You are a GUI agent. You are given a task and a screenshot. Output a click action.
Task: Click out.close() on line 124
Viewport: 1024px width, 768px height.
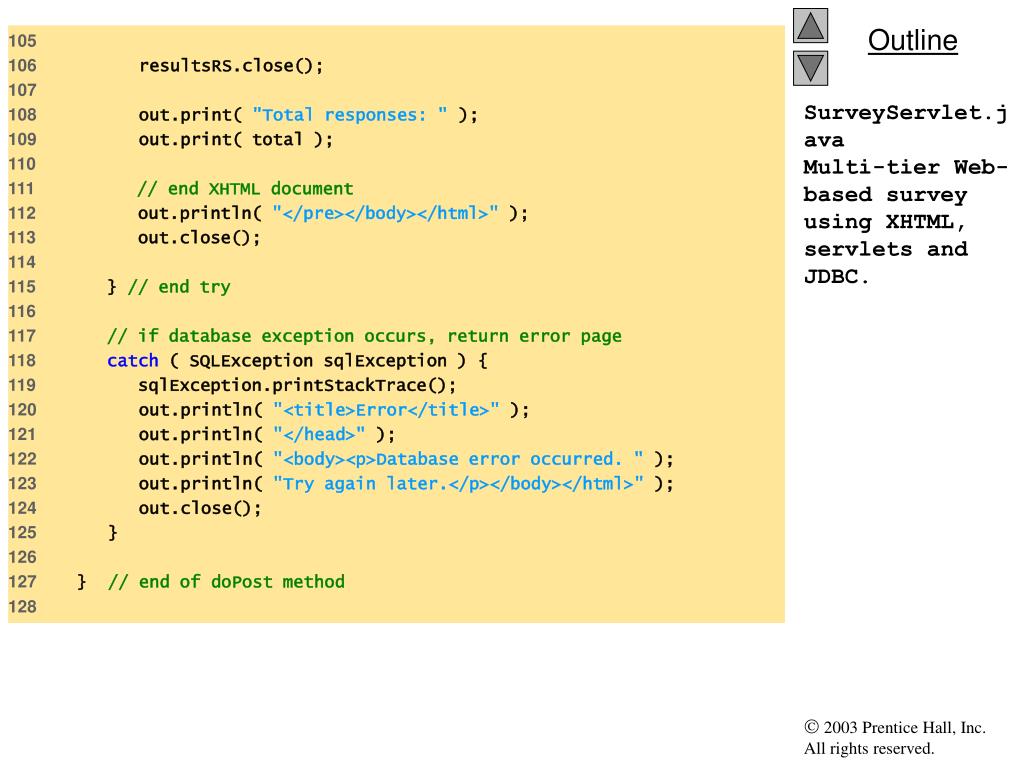(199, 508)
